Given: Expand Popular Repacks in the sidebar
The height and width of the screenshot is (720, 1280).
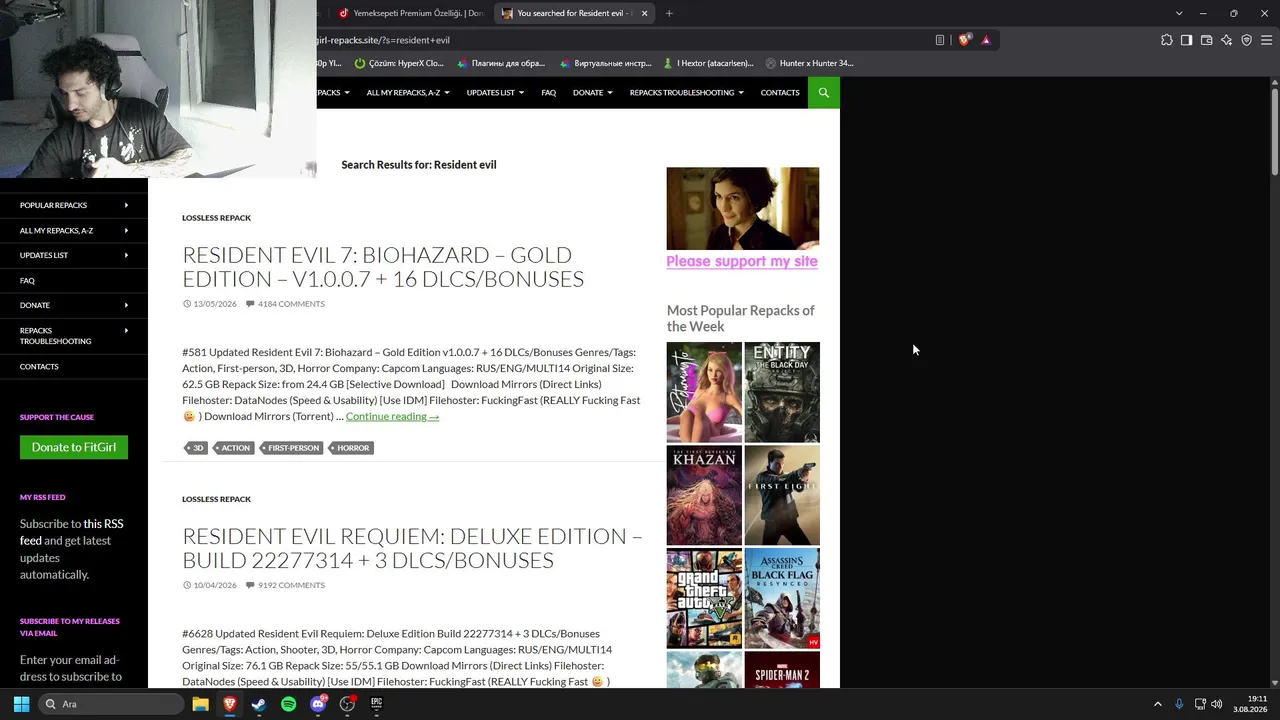Looking at the screenshot, I should click(x=74, y=205).
